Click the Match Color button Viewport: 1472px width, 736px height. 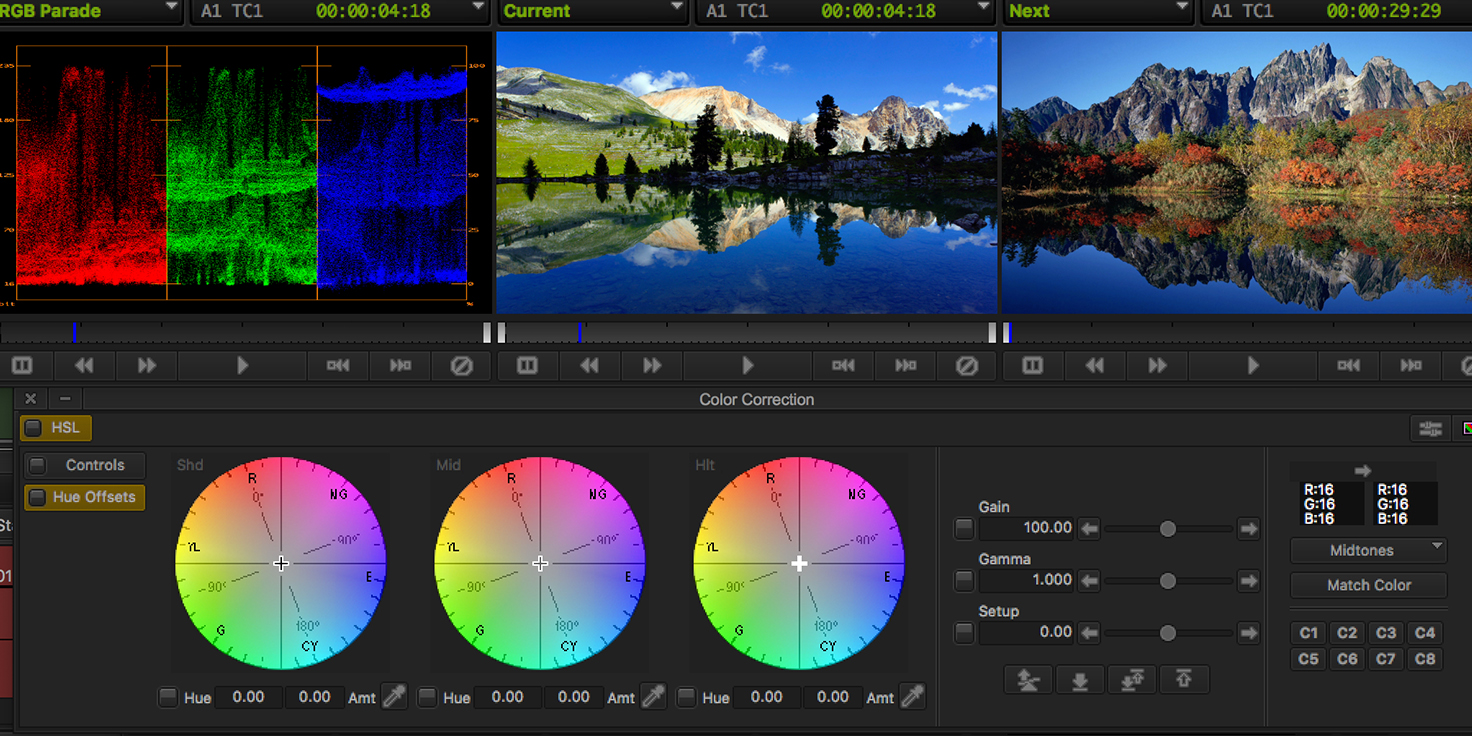click(1369, 585)
